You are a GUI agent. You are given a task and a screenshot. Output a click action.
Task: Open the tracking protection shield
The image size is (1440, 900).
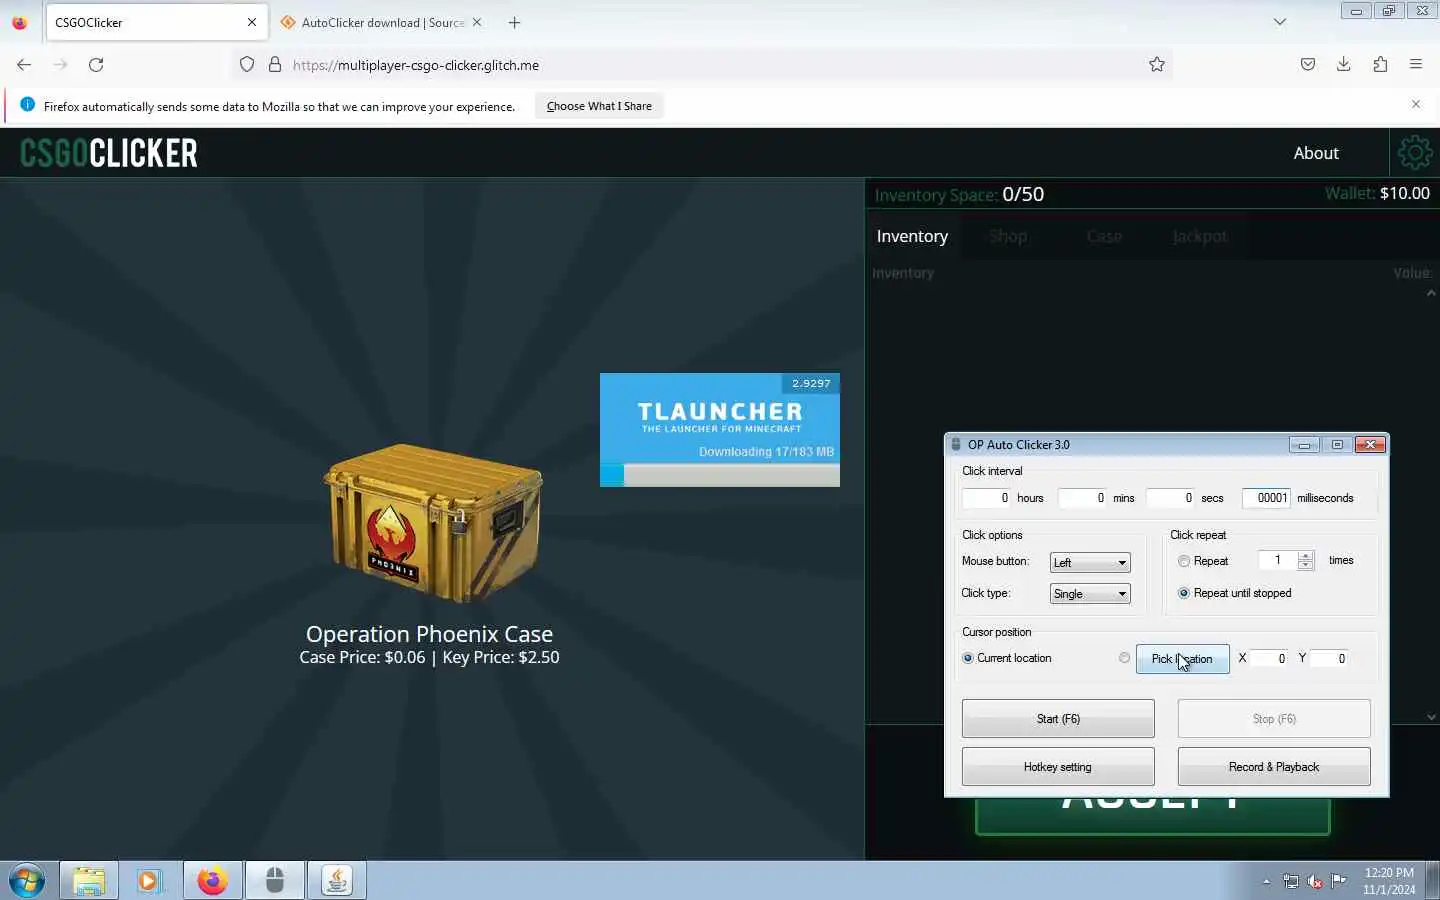(x=247, y=65)
